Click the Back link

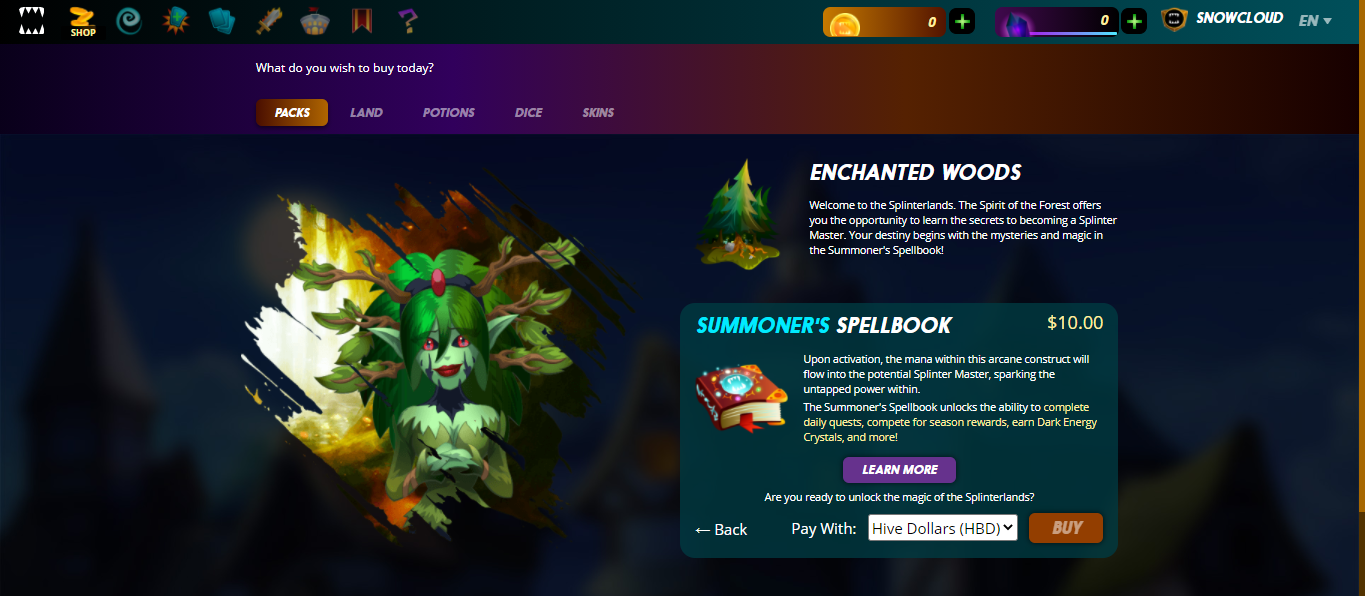(x=721, y=530)
